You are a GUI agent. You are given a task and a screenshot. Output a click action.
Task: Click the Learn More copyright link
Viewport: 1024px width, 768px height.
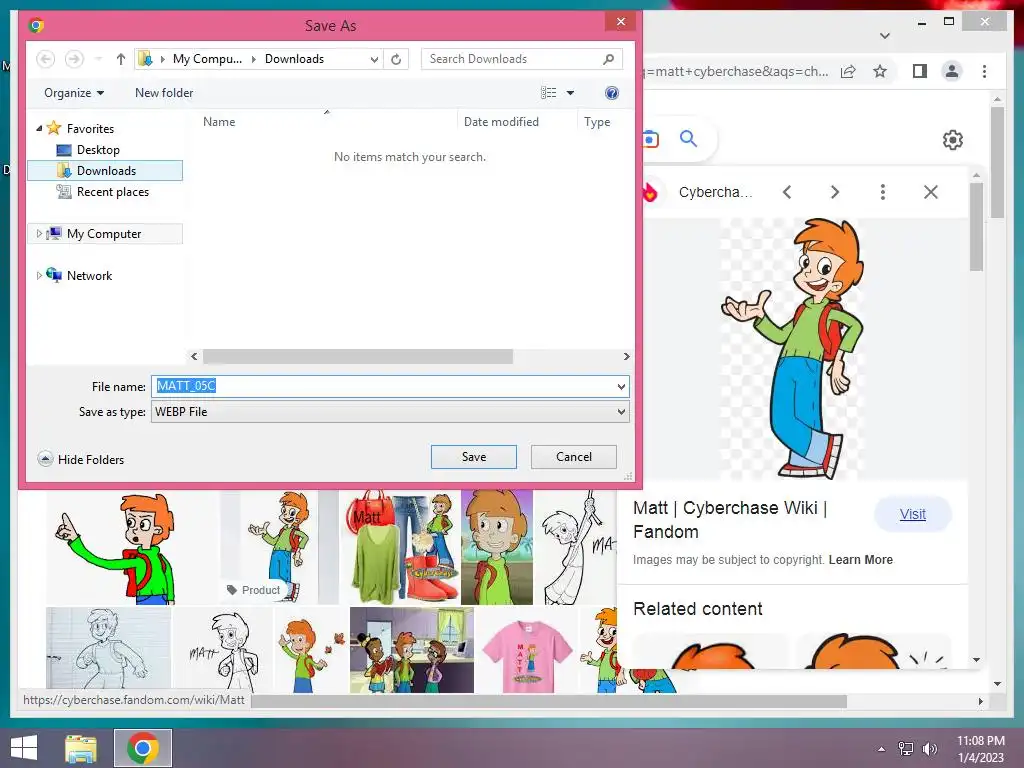[x=860, y=560]
